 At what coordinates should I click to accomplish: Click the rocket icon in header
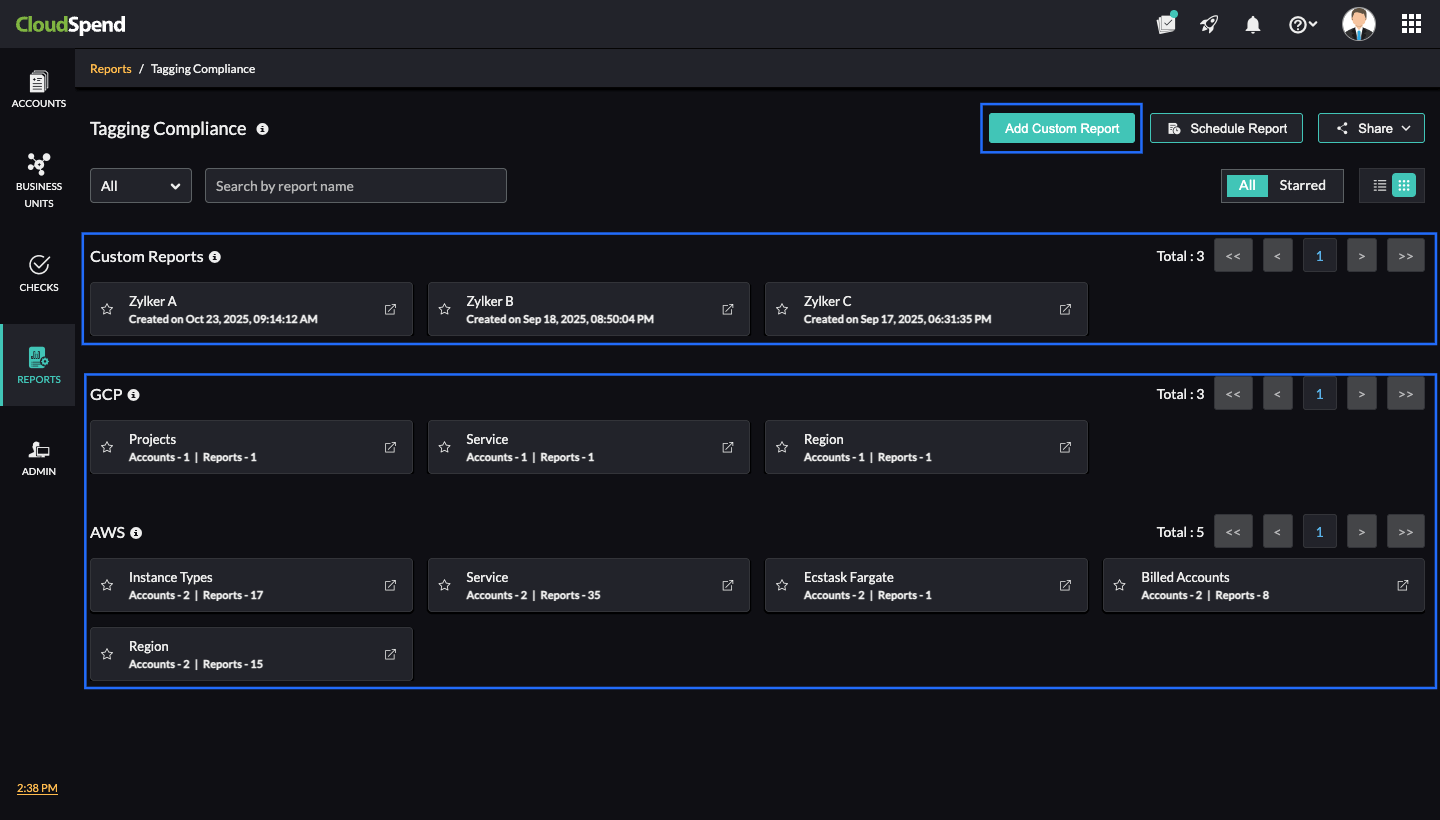coord(1209,25)
